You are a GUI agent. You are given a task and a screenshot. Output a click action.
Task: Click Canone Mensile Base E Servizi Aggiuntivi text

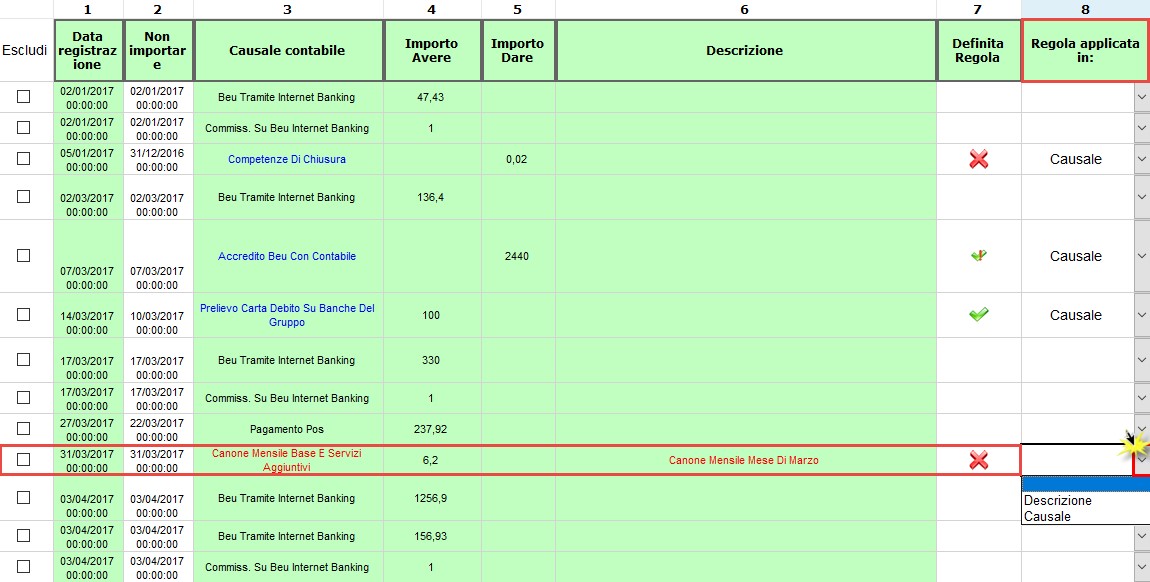pyautogui.click(x=287, y=460)
